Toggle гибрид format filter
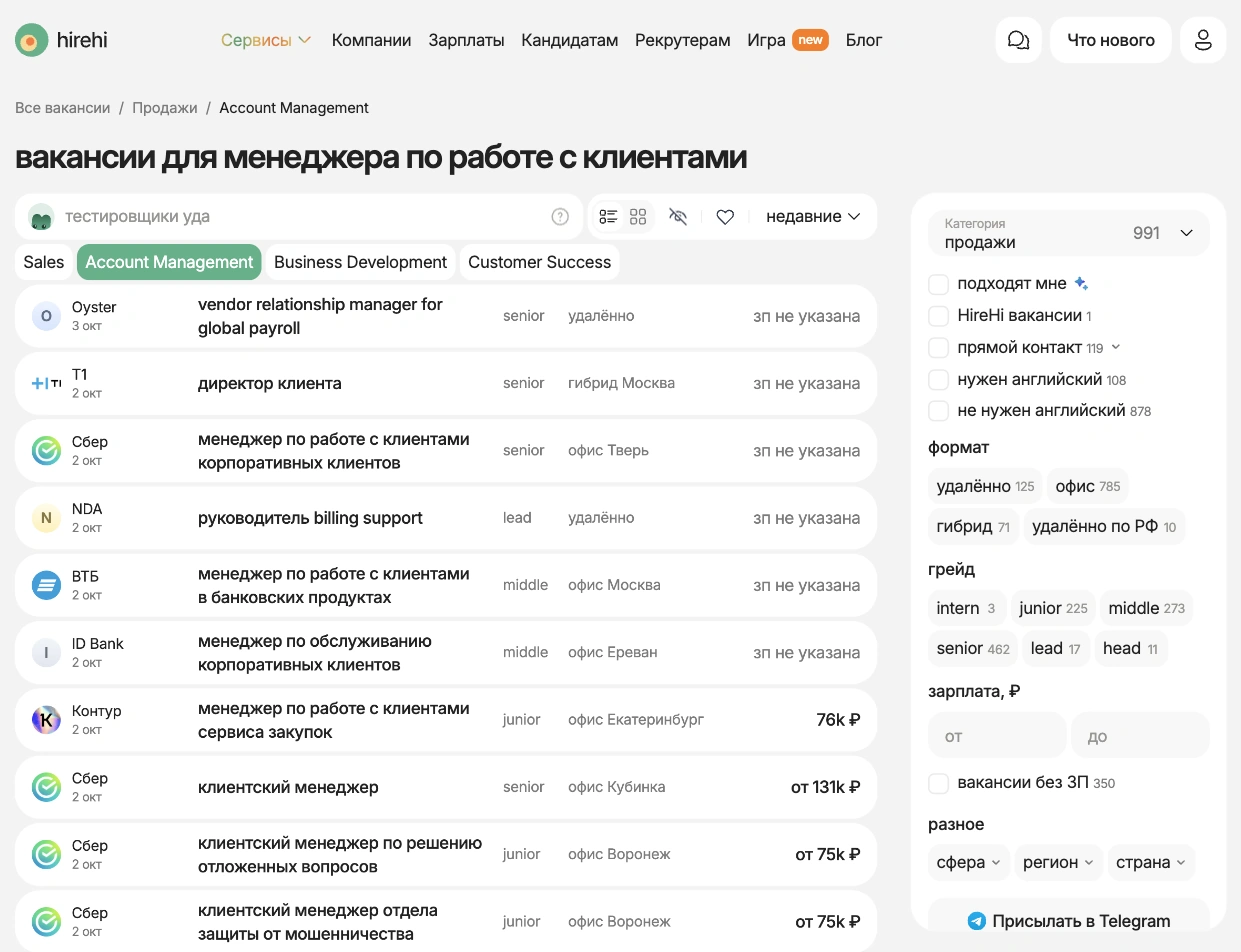 click(x=973, y=526)
